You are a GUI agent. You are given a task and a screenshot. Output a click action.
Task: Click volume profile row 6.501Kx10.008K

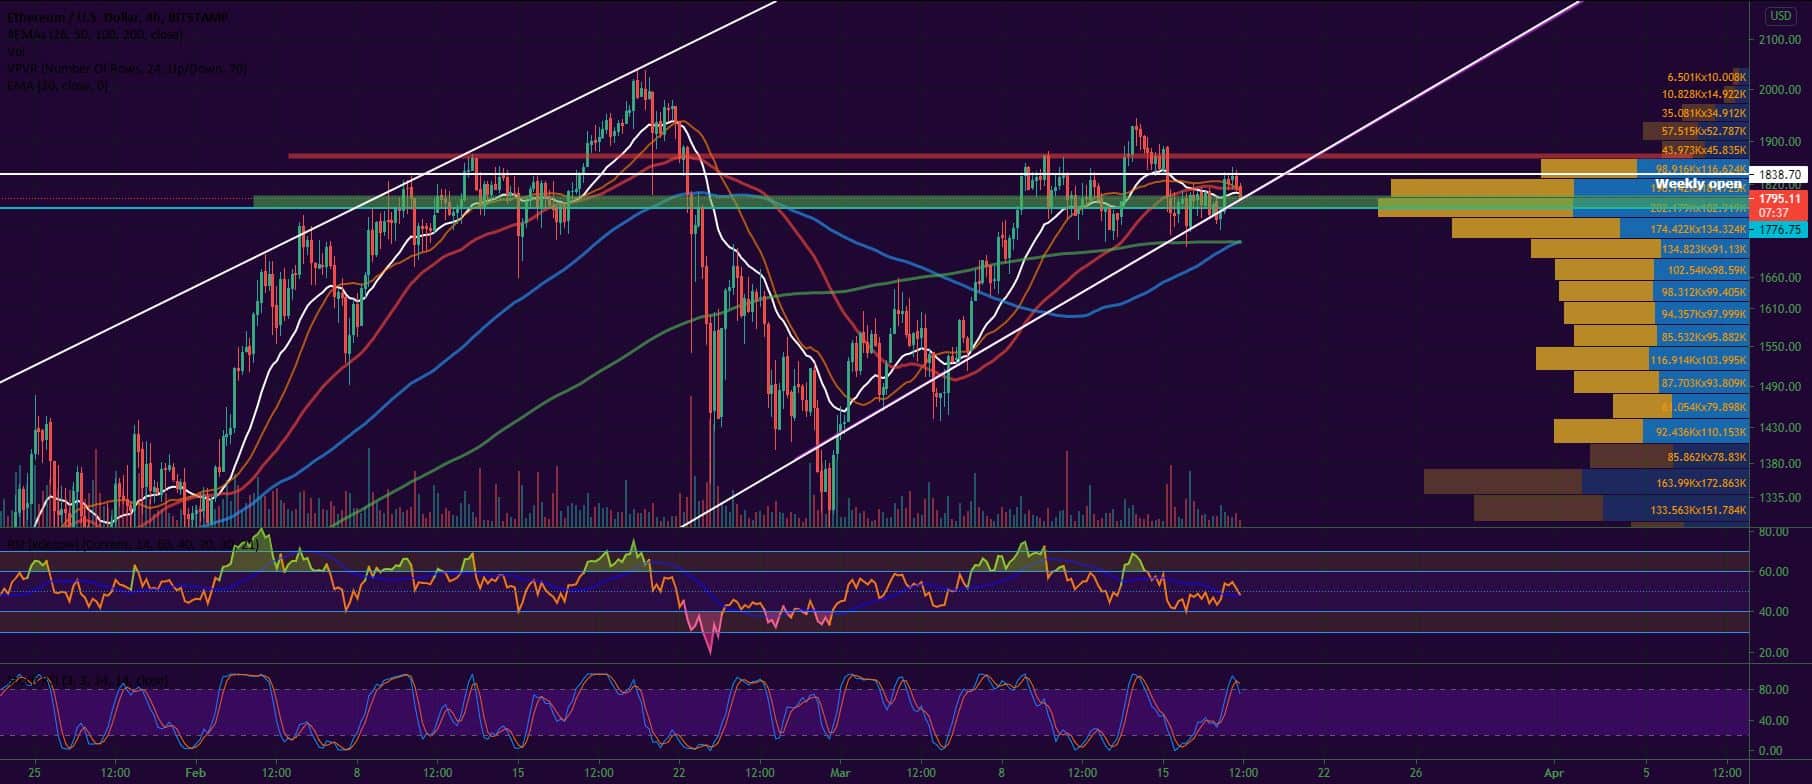pos(1706,77)
